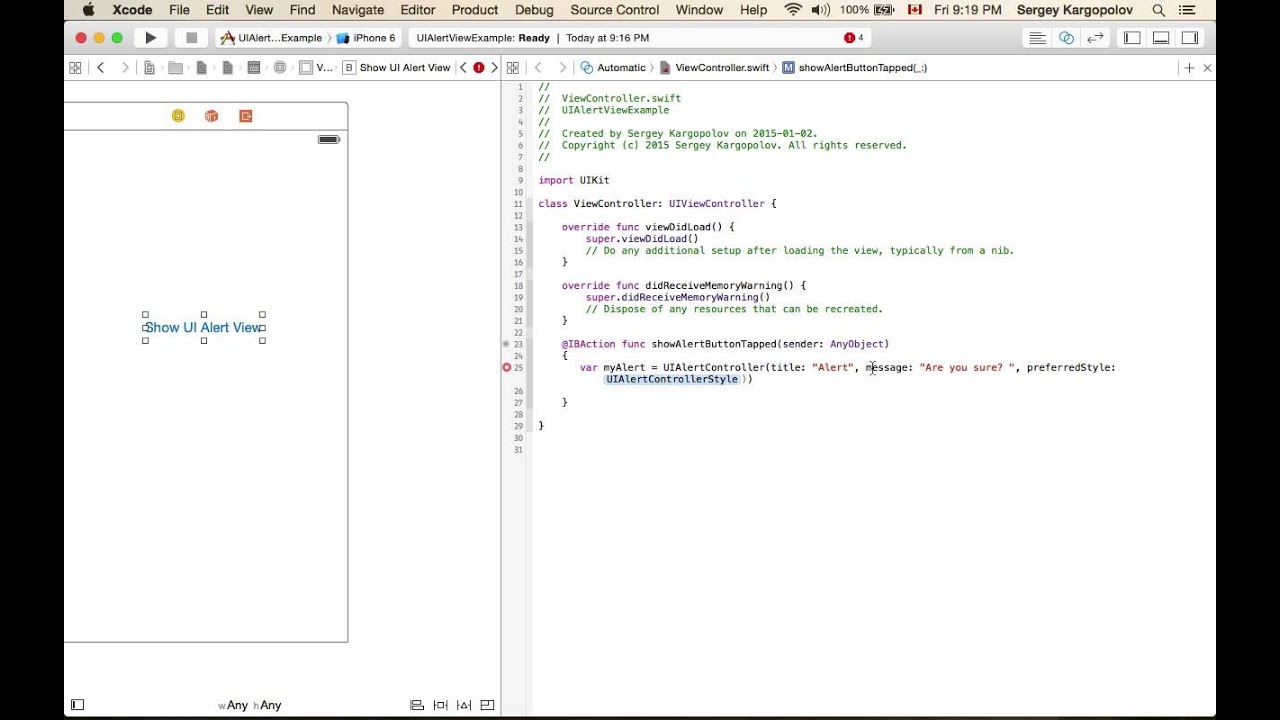Choose the iPhone 6 destination device

pos(366,38)
